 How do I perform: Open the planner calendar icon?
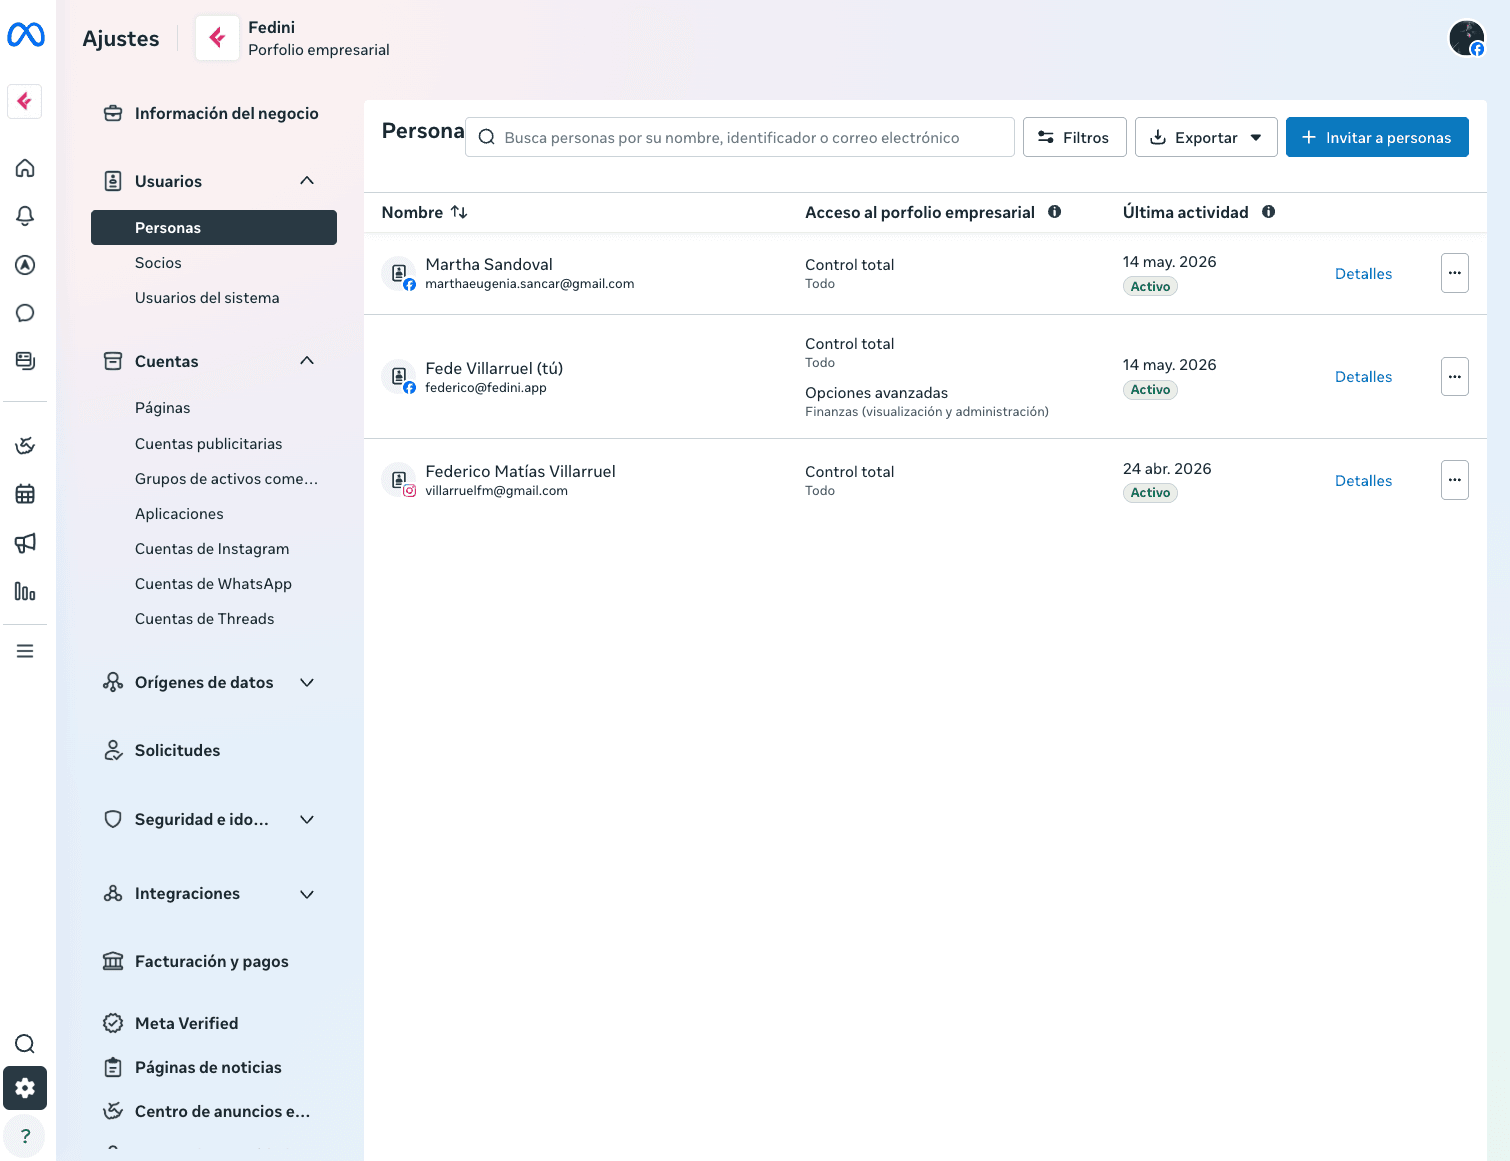25,494
